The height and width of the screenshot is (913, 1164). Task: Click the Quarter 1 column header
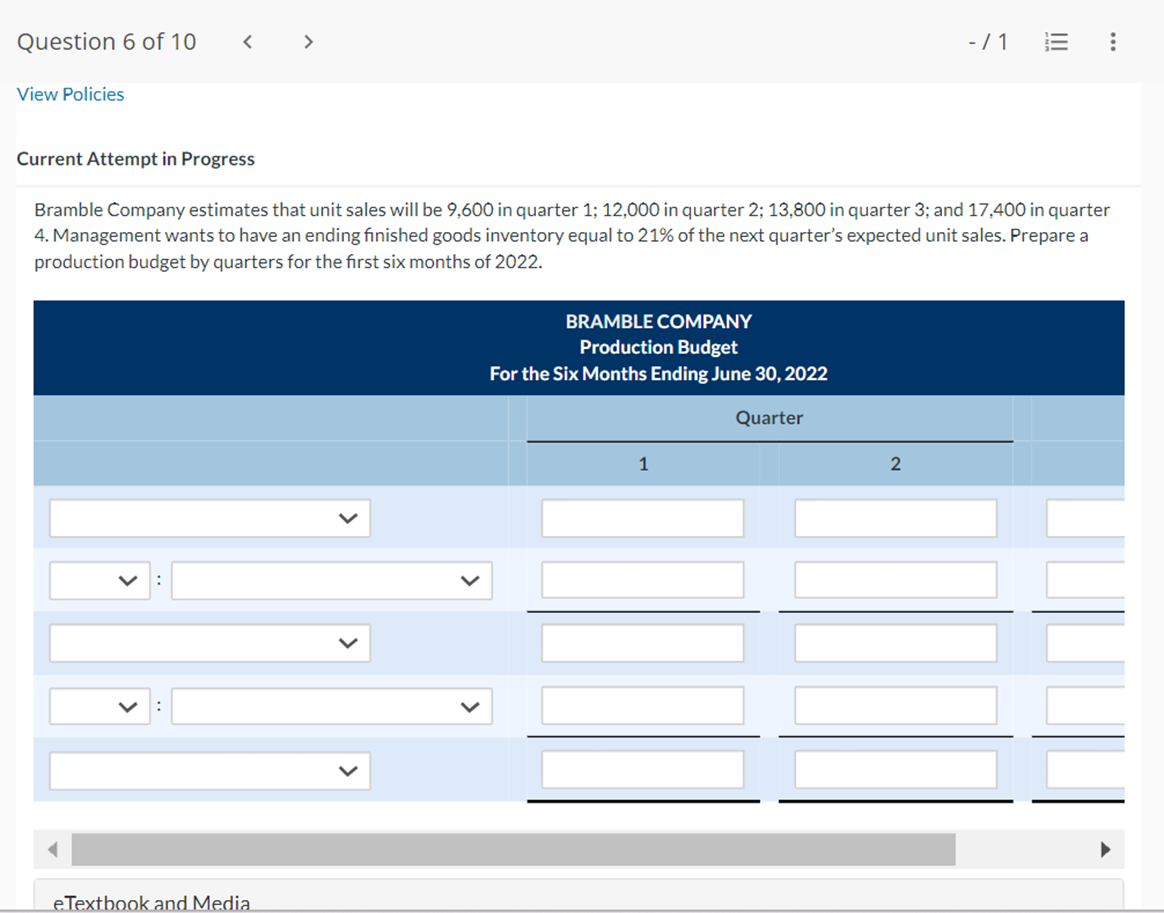pos(644,464)
